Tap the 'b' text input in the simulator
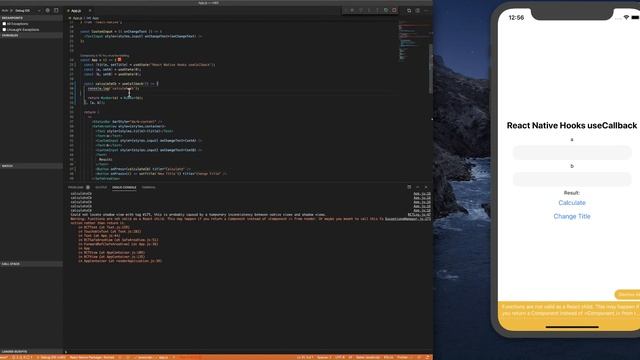640x360 pixels. coord(572,179)
